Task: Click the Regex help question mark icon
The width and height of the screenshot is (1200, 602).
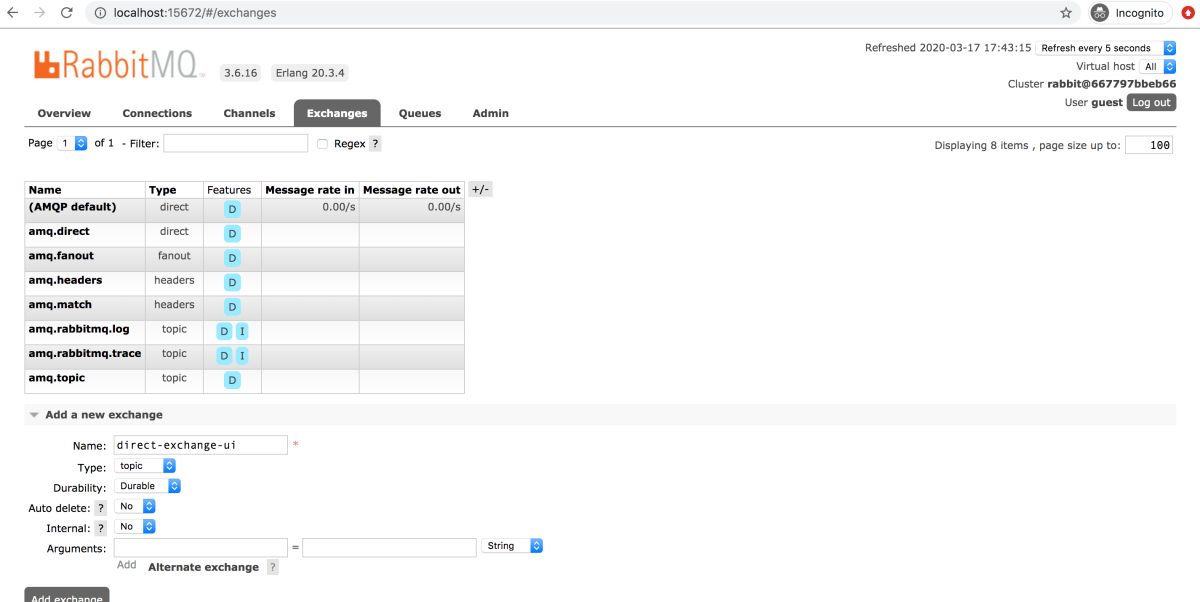Action: [x=375, y=143]
